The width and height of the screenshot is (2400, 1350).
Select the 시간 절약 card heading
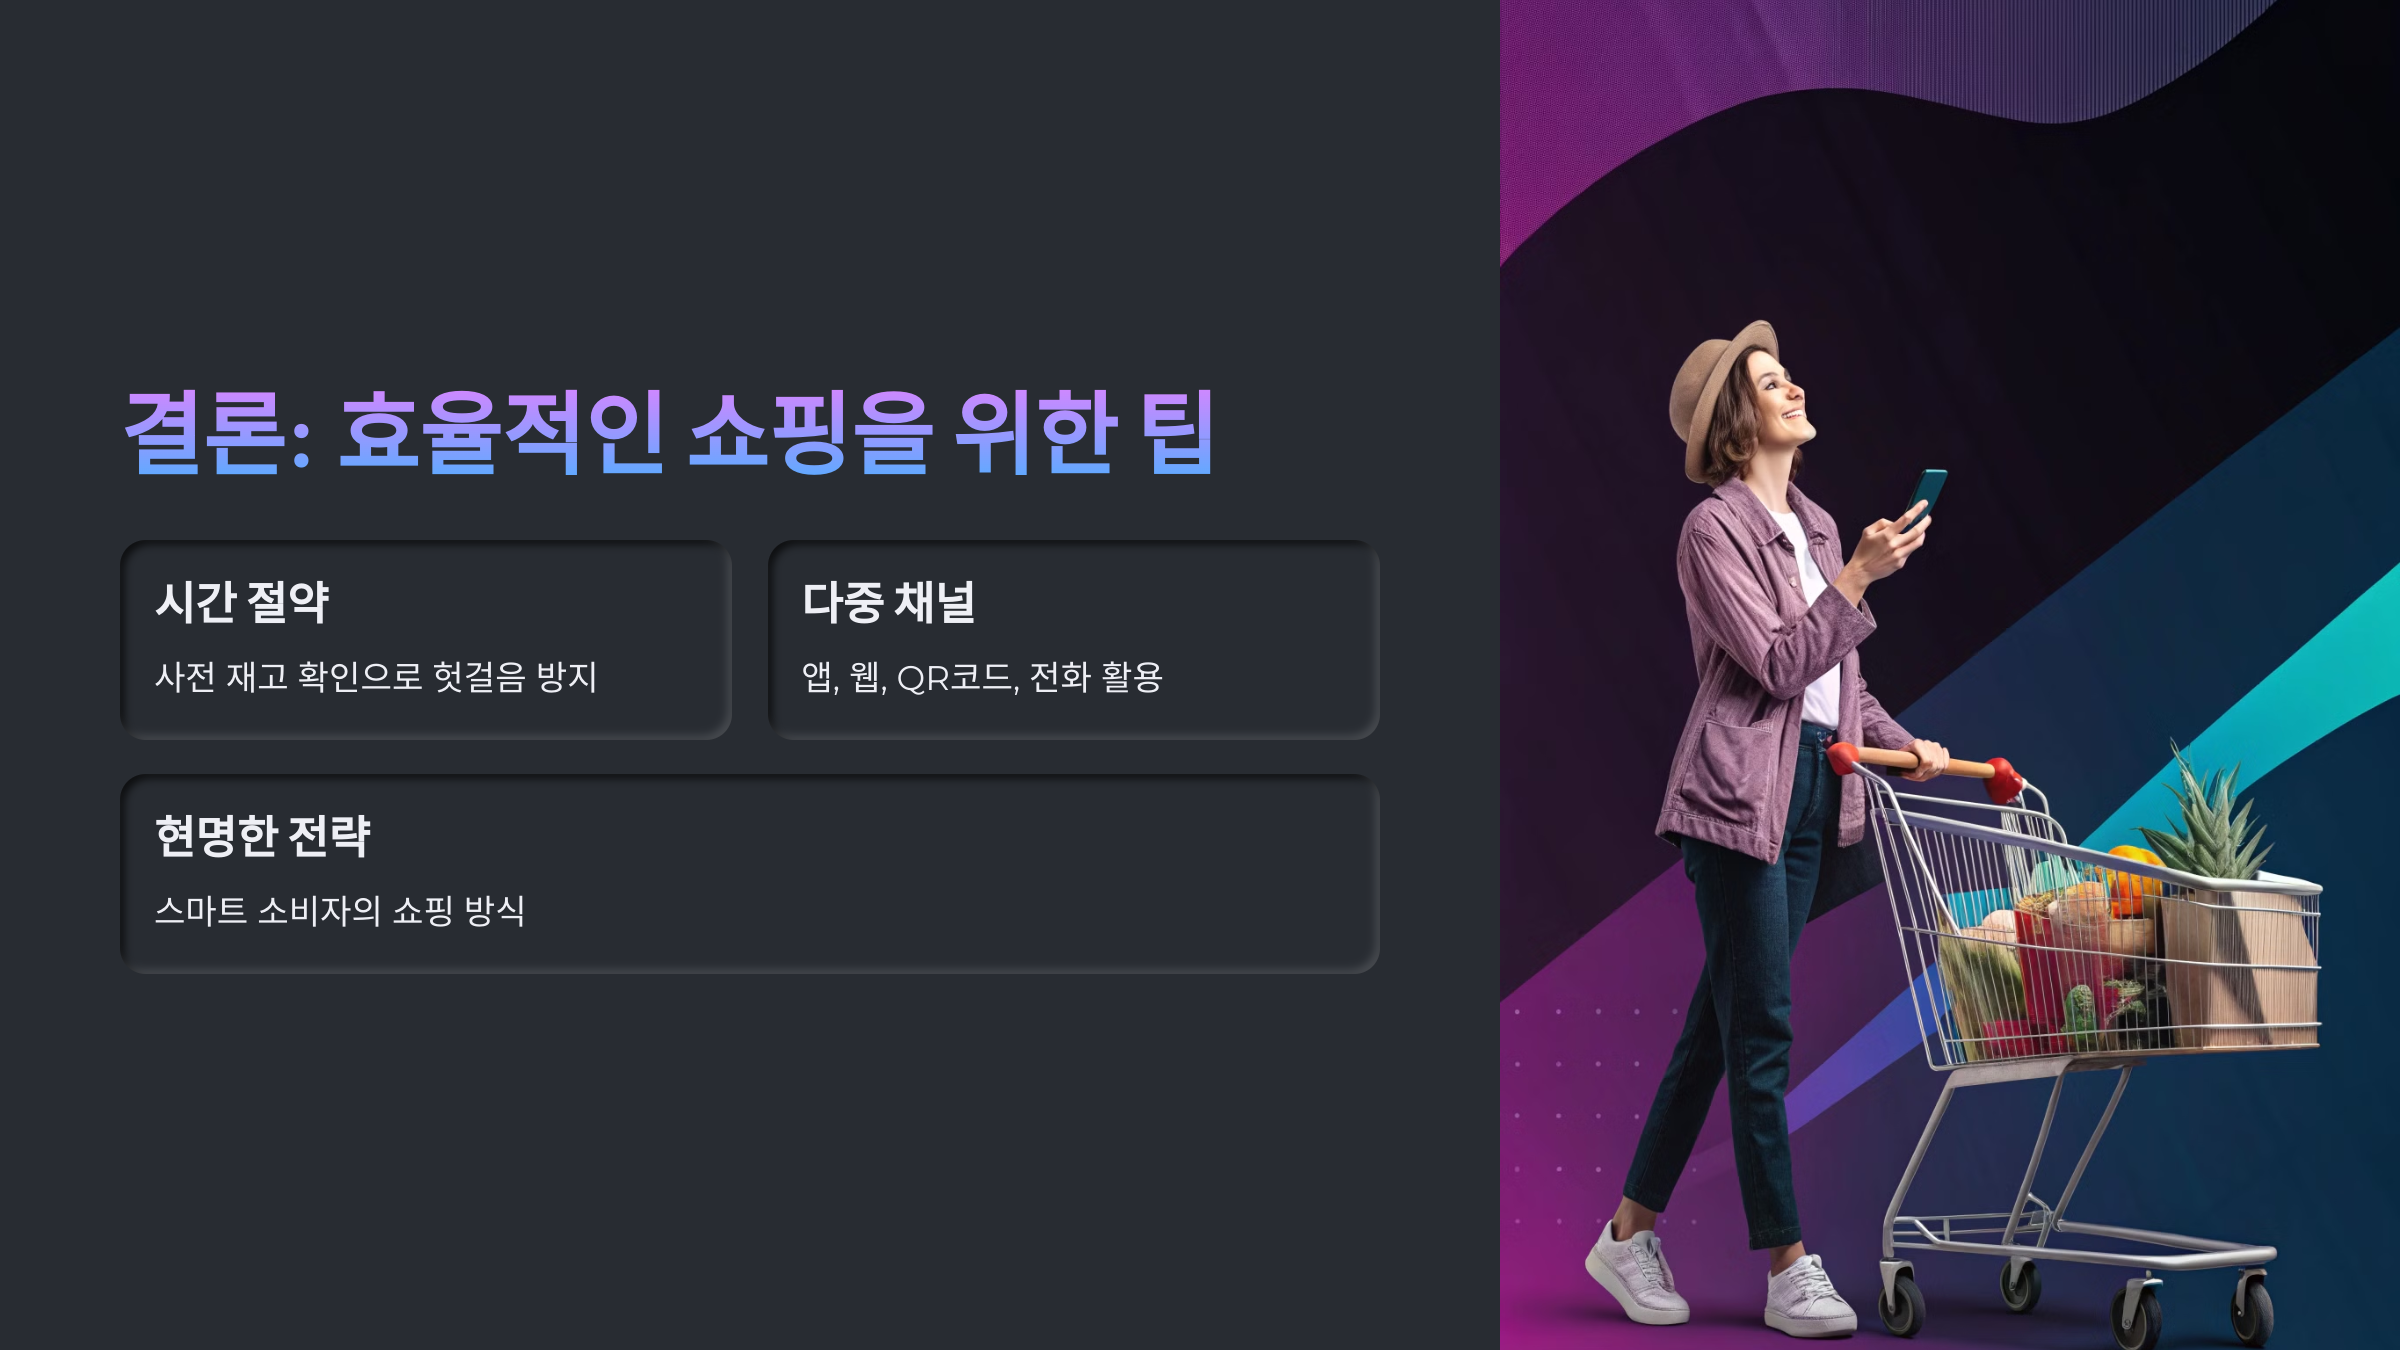click(x=242, y=602)
